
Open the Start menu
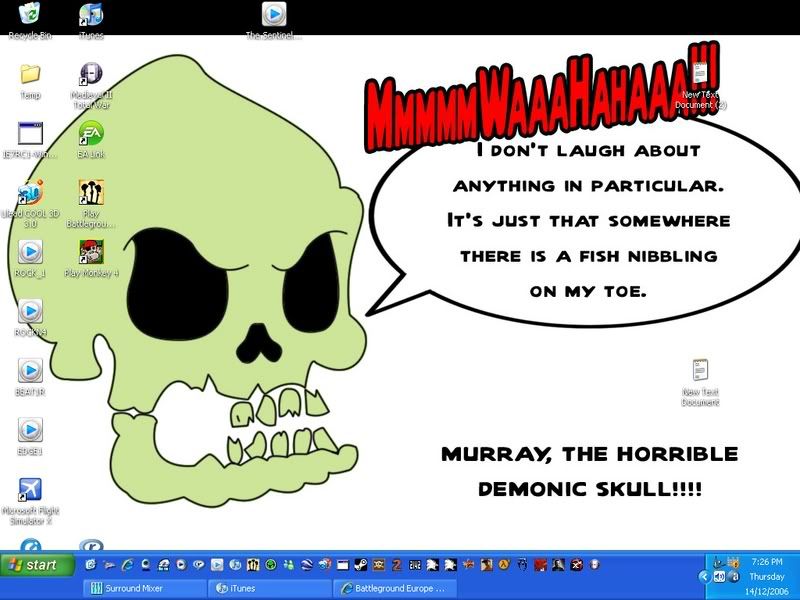point(37,565)
